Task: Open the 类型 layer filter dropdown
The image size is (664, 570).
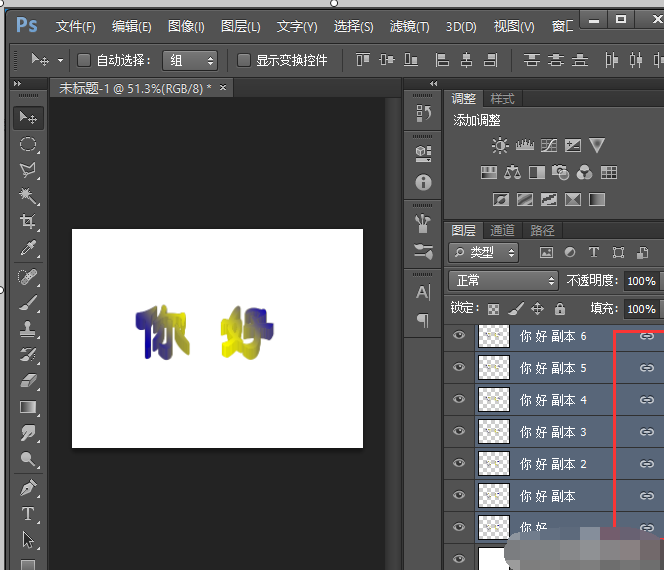Action: tap(484, 253)
